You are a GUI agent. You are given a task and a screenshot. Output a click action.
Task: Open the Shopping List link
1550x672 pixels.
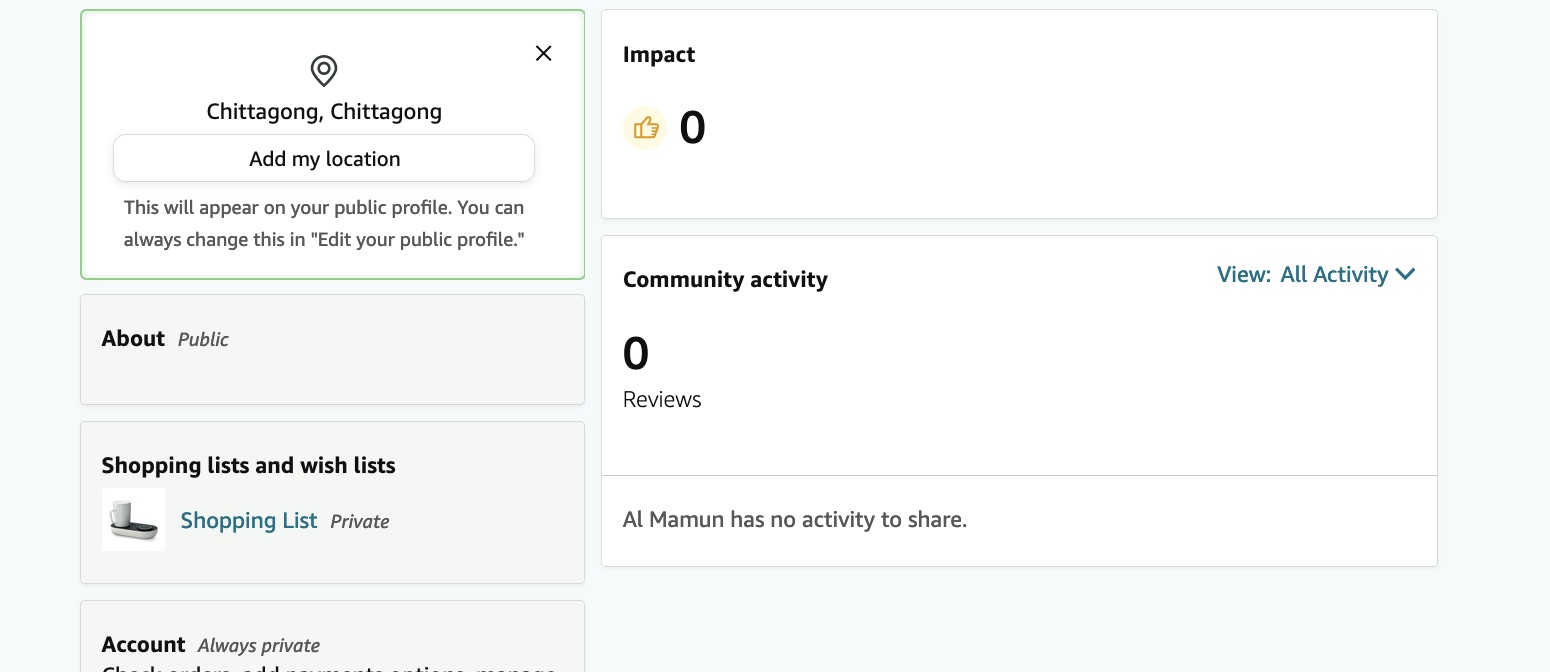pos(249,520)
